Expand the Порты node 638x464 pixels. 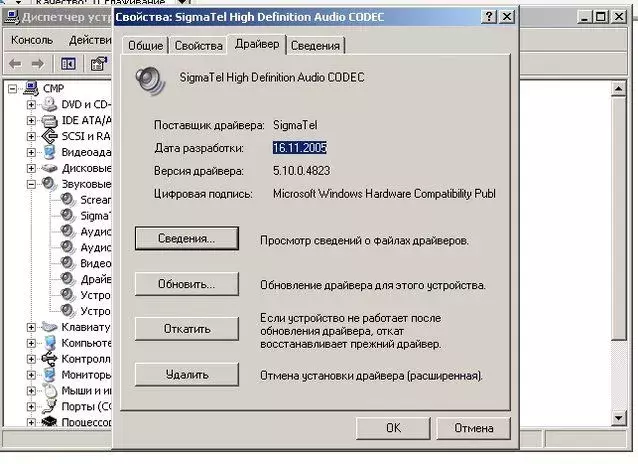(31, 406)
